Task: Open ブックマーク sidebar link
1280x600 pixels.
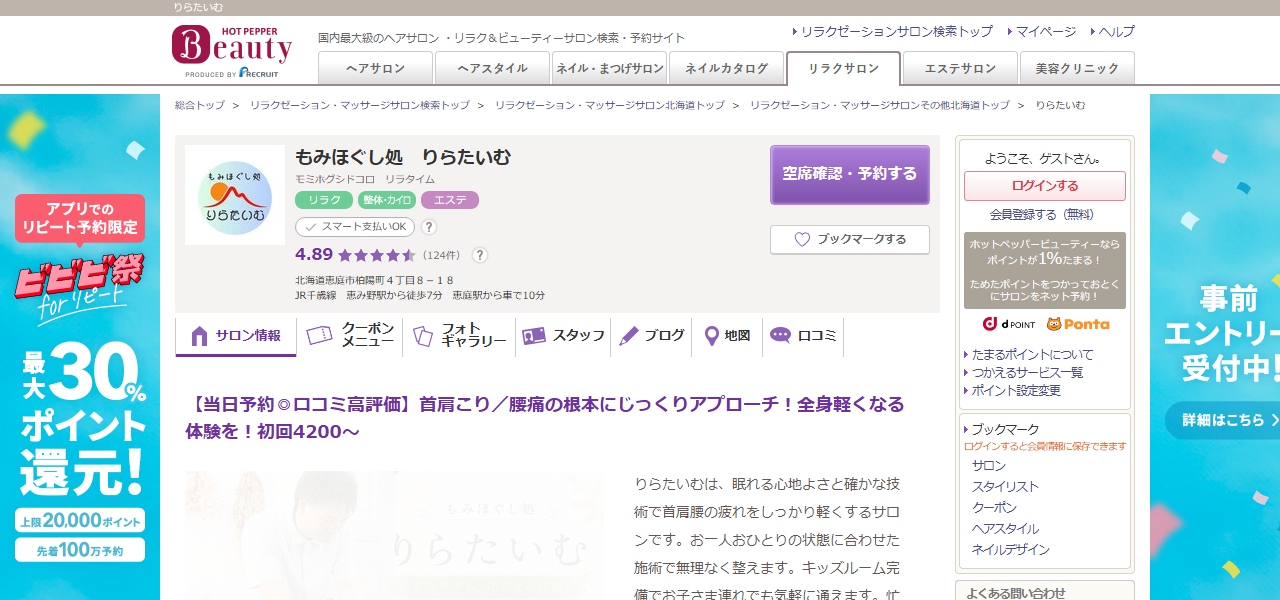Action: click(x=1005, y=429)
